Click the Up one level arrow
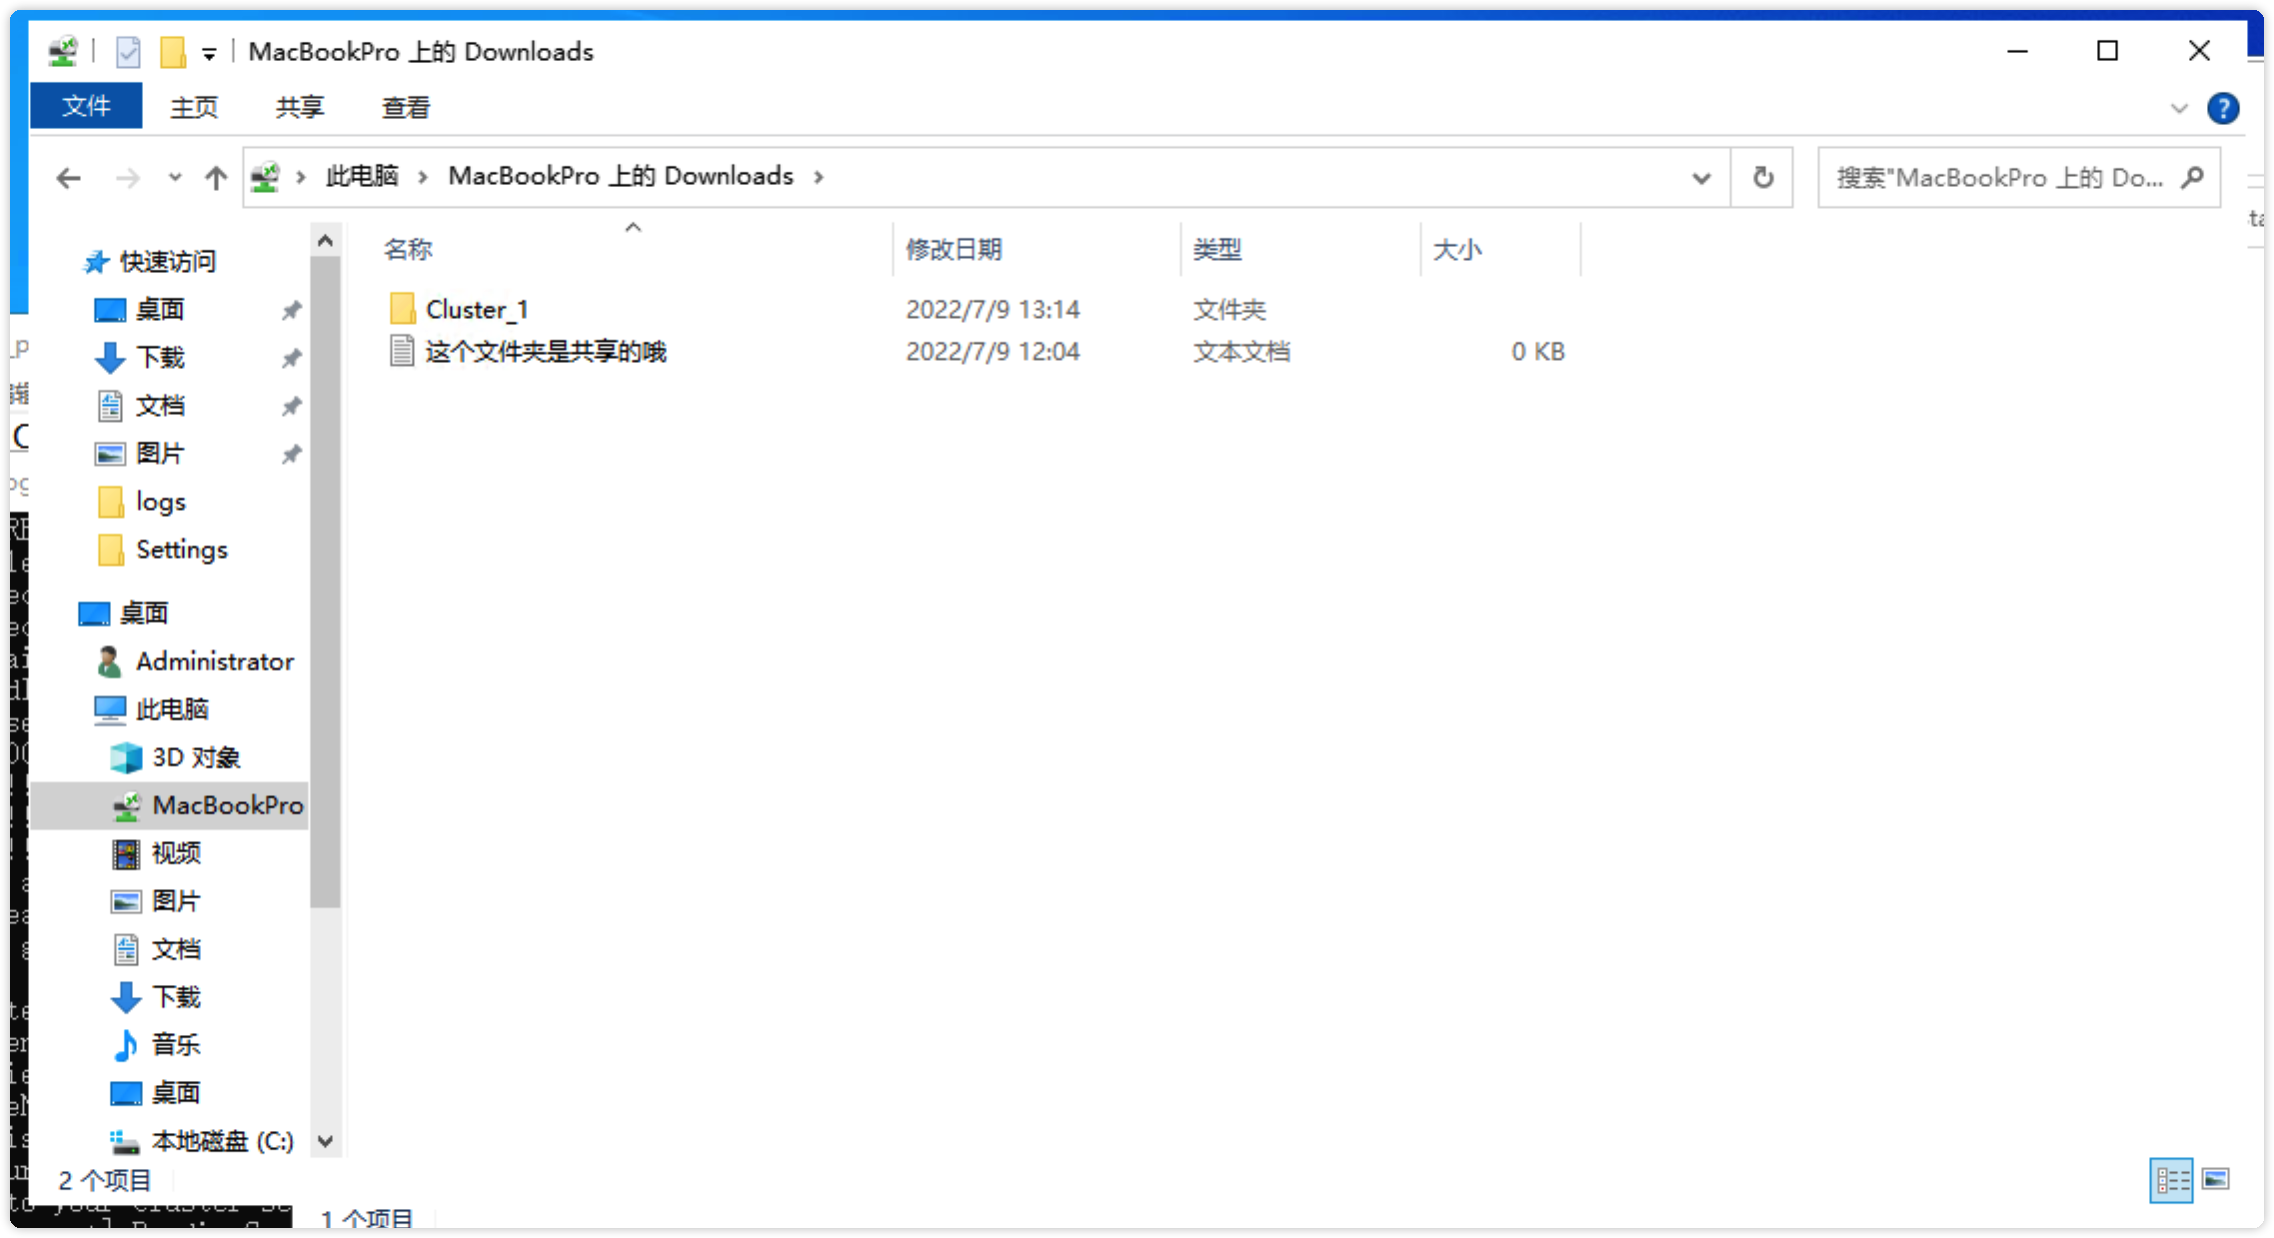The width and height of the screenshot is (2274, 1238). (x=215, y=178)
